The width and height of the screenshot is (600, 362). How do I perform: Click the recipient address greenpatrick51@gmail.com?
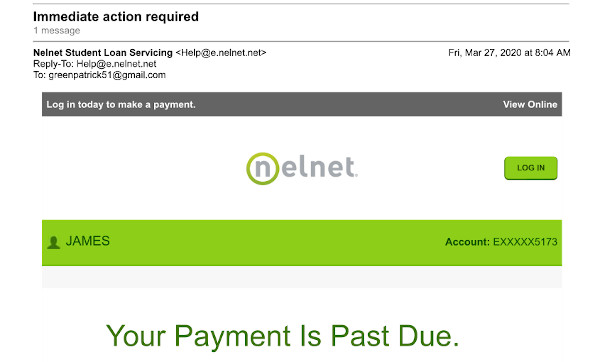107,75
